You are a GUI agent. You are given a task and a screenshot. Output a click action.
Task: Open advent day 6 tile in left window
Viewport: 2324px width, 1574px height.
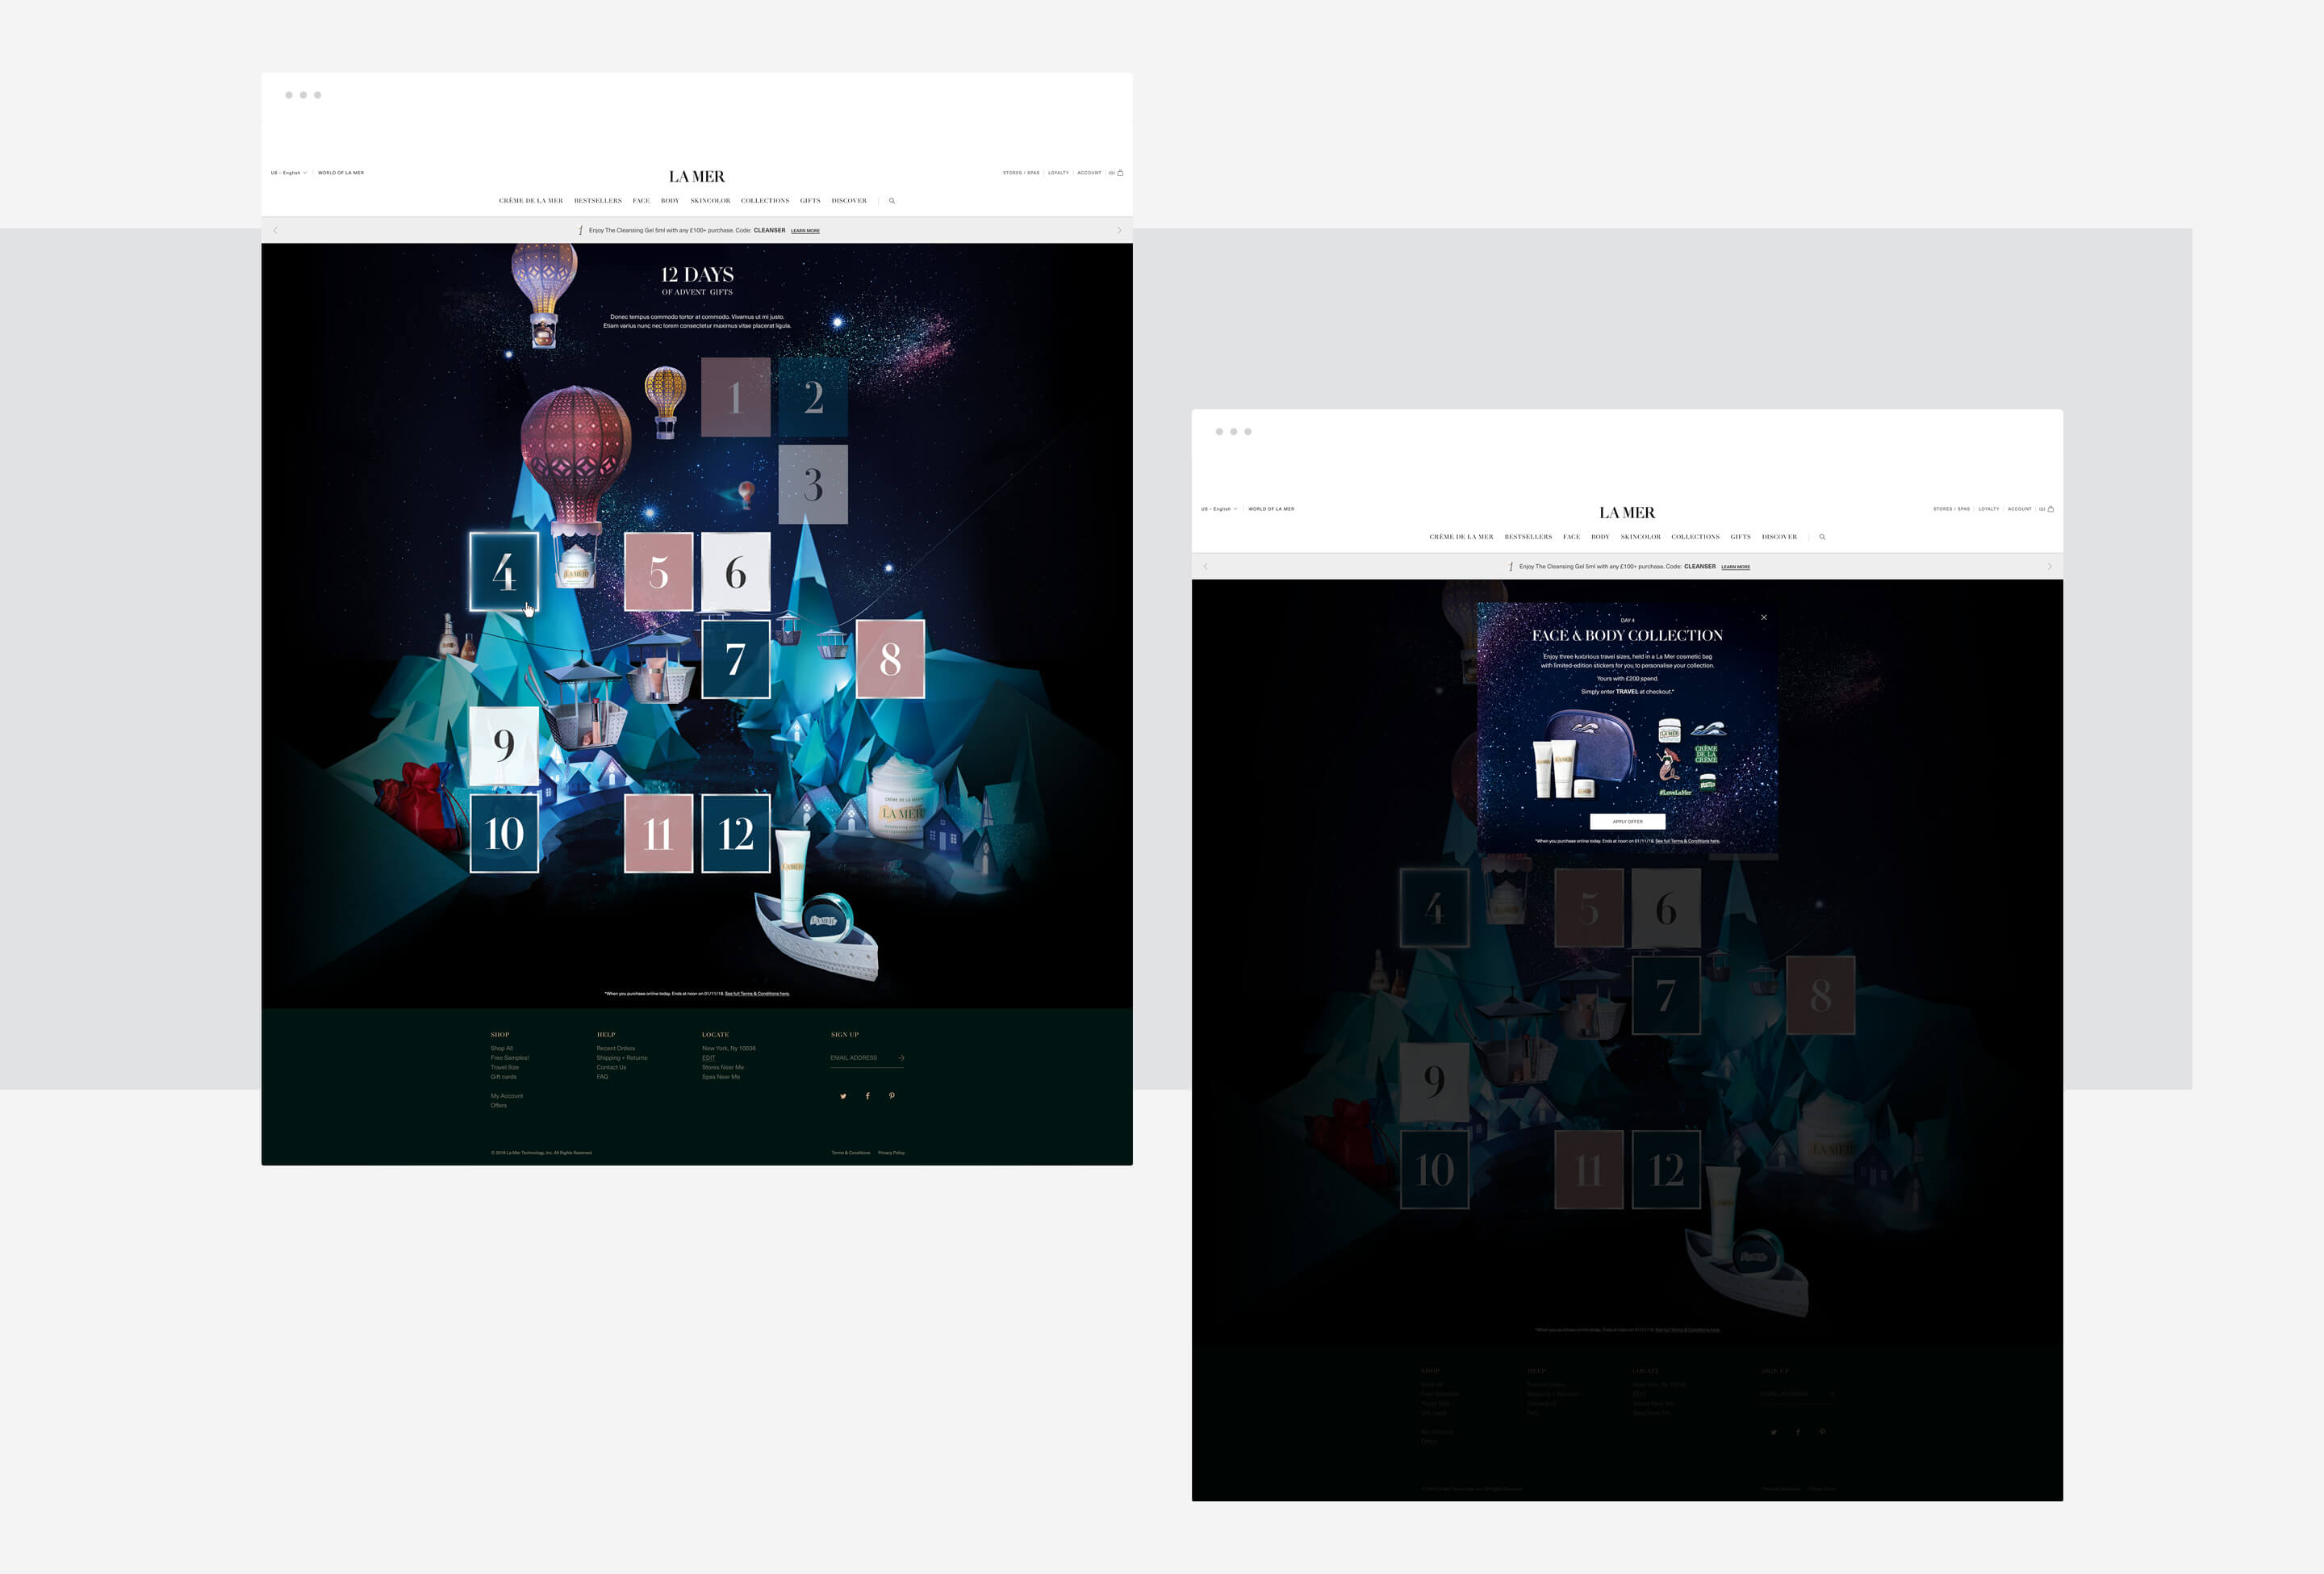click(735, 571)
